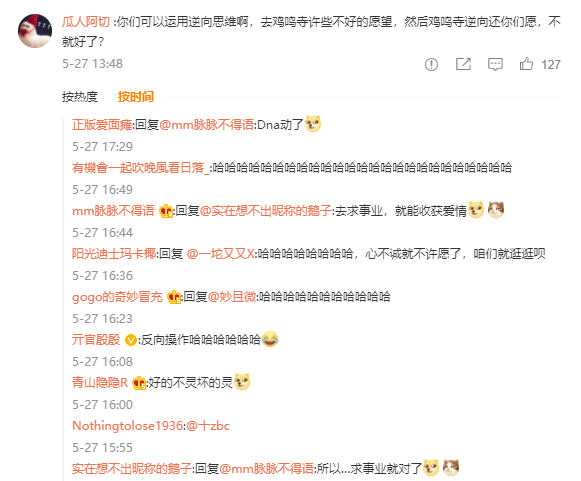Click the crown badge beside gogo的奇妙冒充
The height and width of the screenshot is (481, 581).
tap(174, 297)
